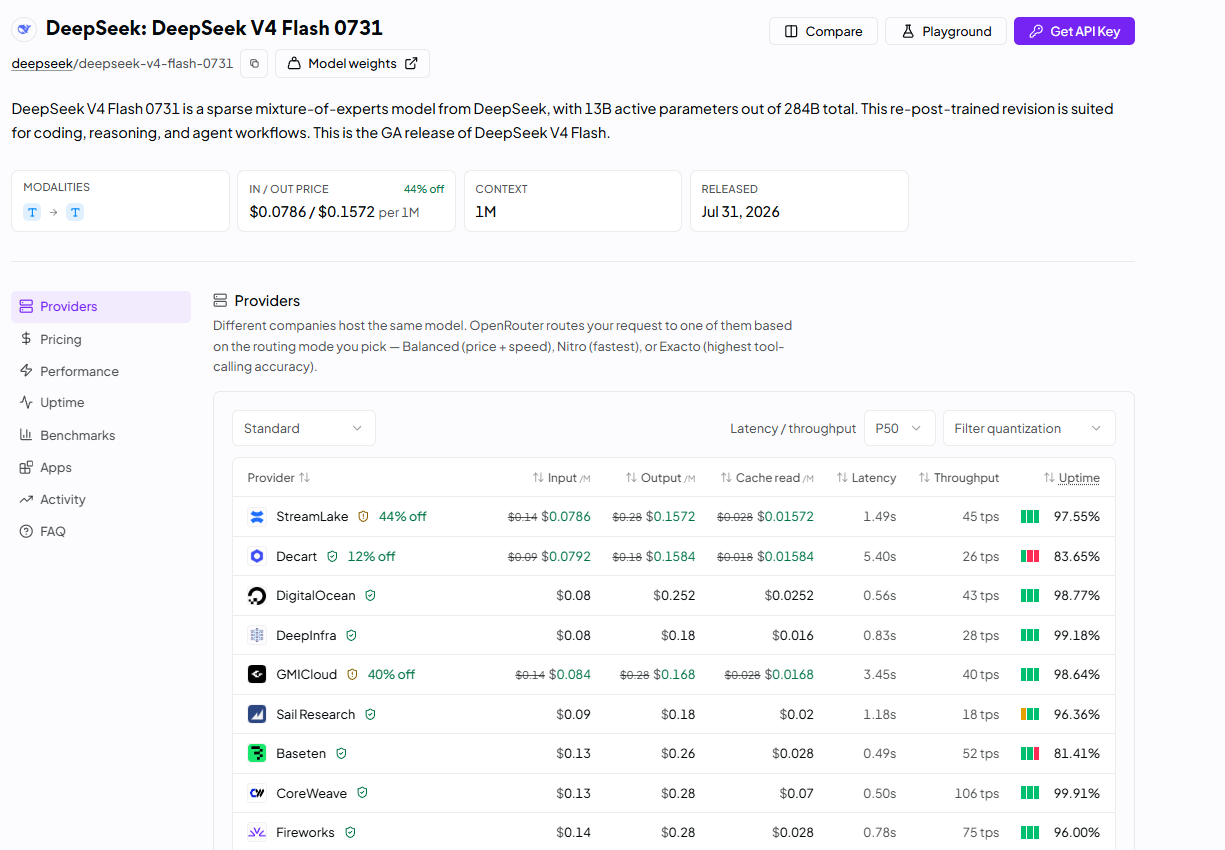Viewport: 1225px width, 850px height.
Task: Click the 44% off label in price card
Action: coord(424,189)
